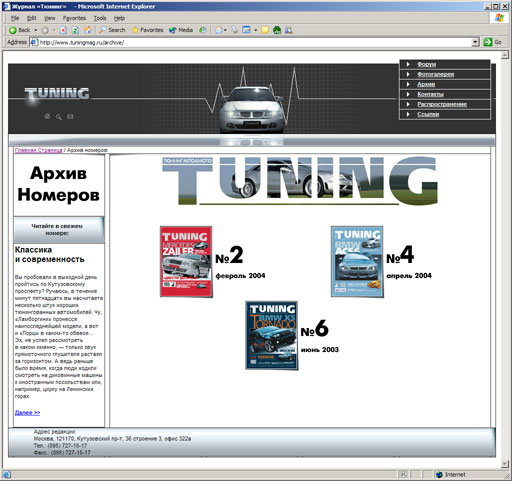Open the Forward history dropdown arrow
The height and width of the screenshot is (481, 512).
pos(54,30)
